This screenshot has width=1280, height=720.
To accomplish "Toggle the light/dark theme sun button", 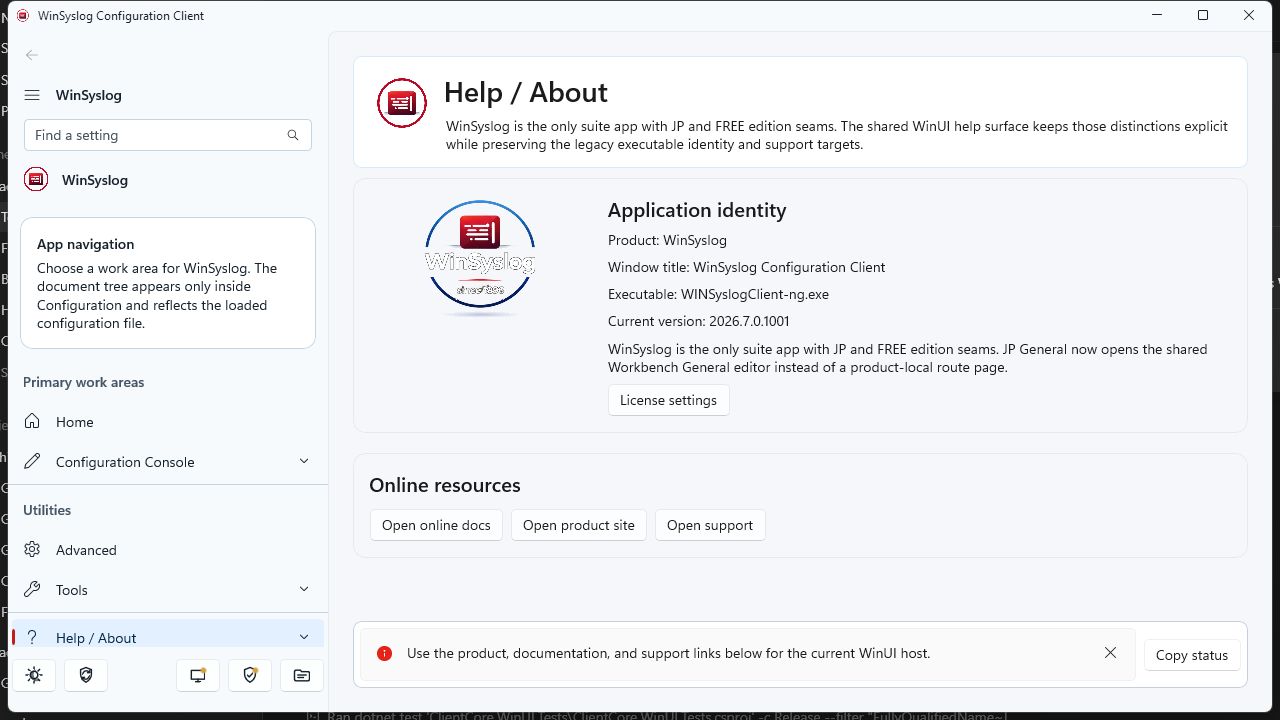I will point(34,675).
